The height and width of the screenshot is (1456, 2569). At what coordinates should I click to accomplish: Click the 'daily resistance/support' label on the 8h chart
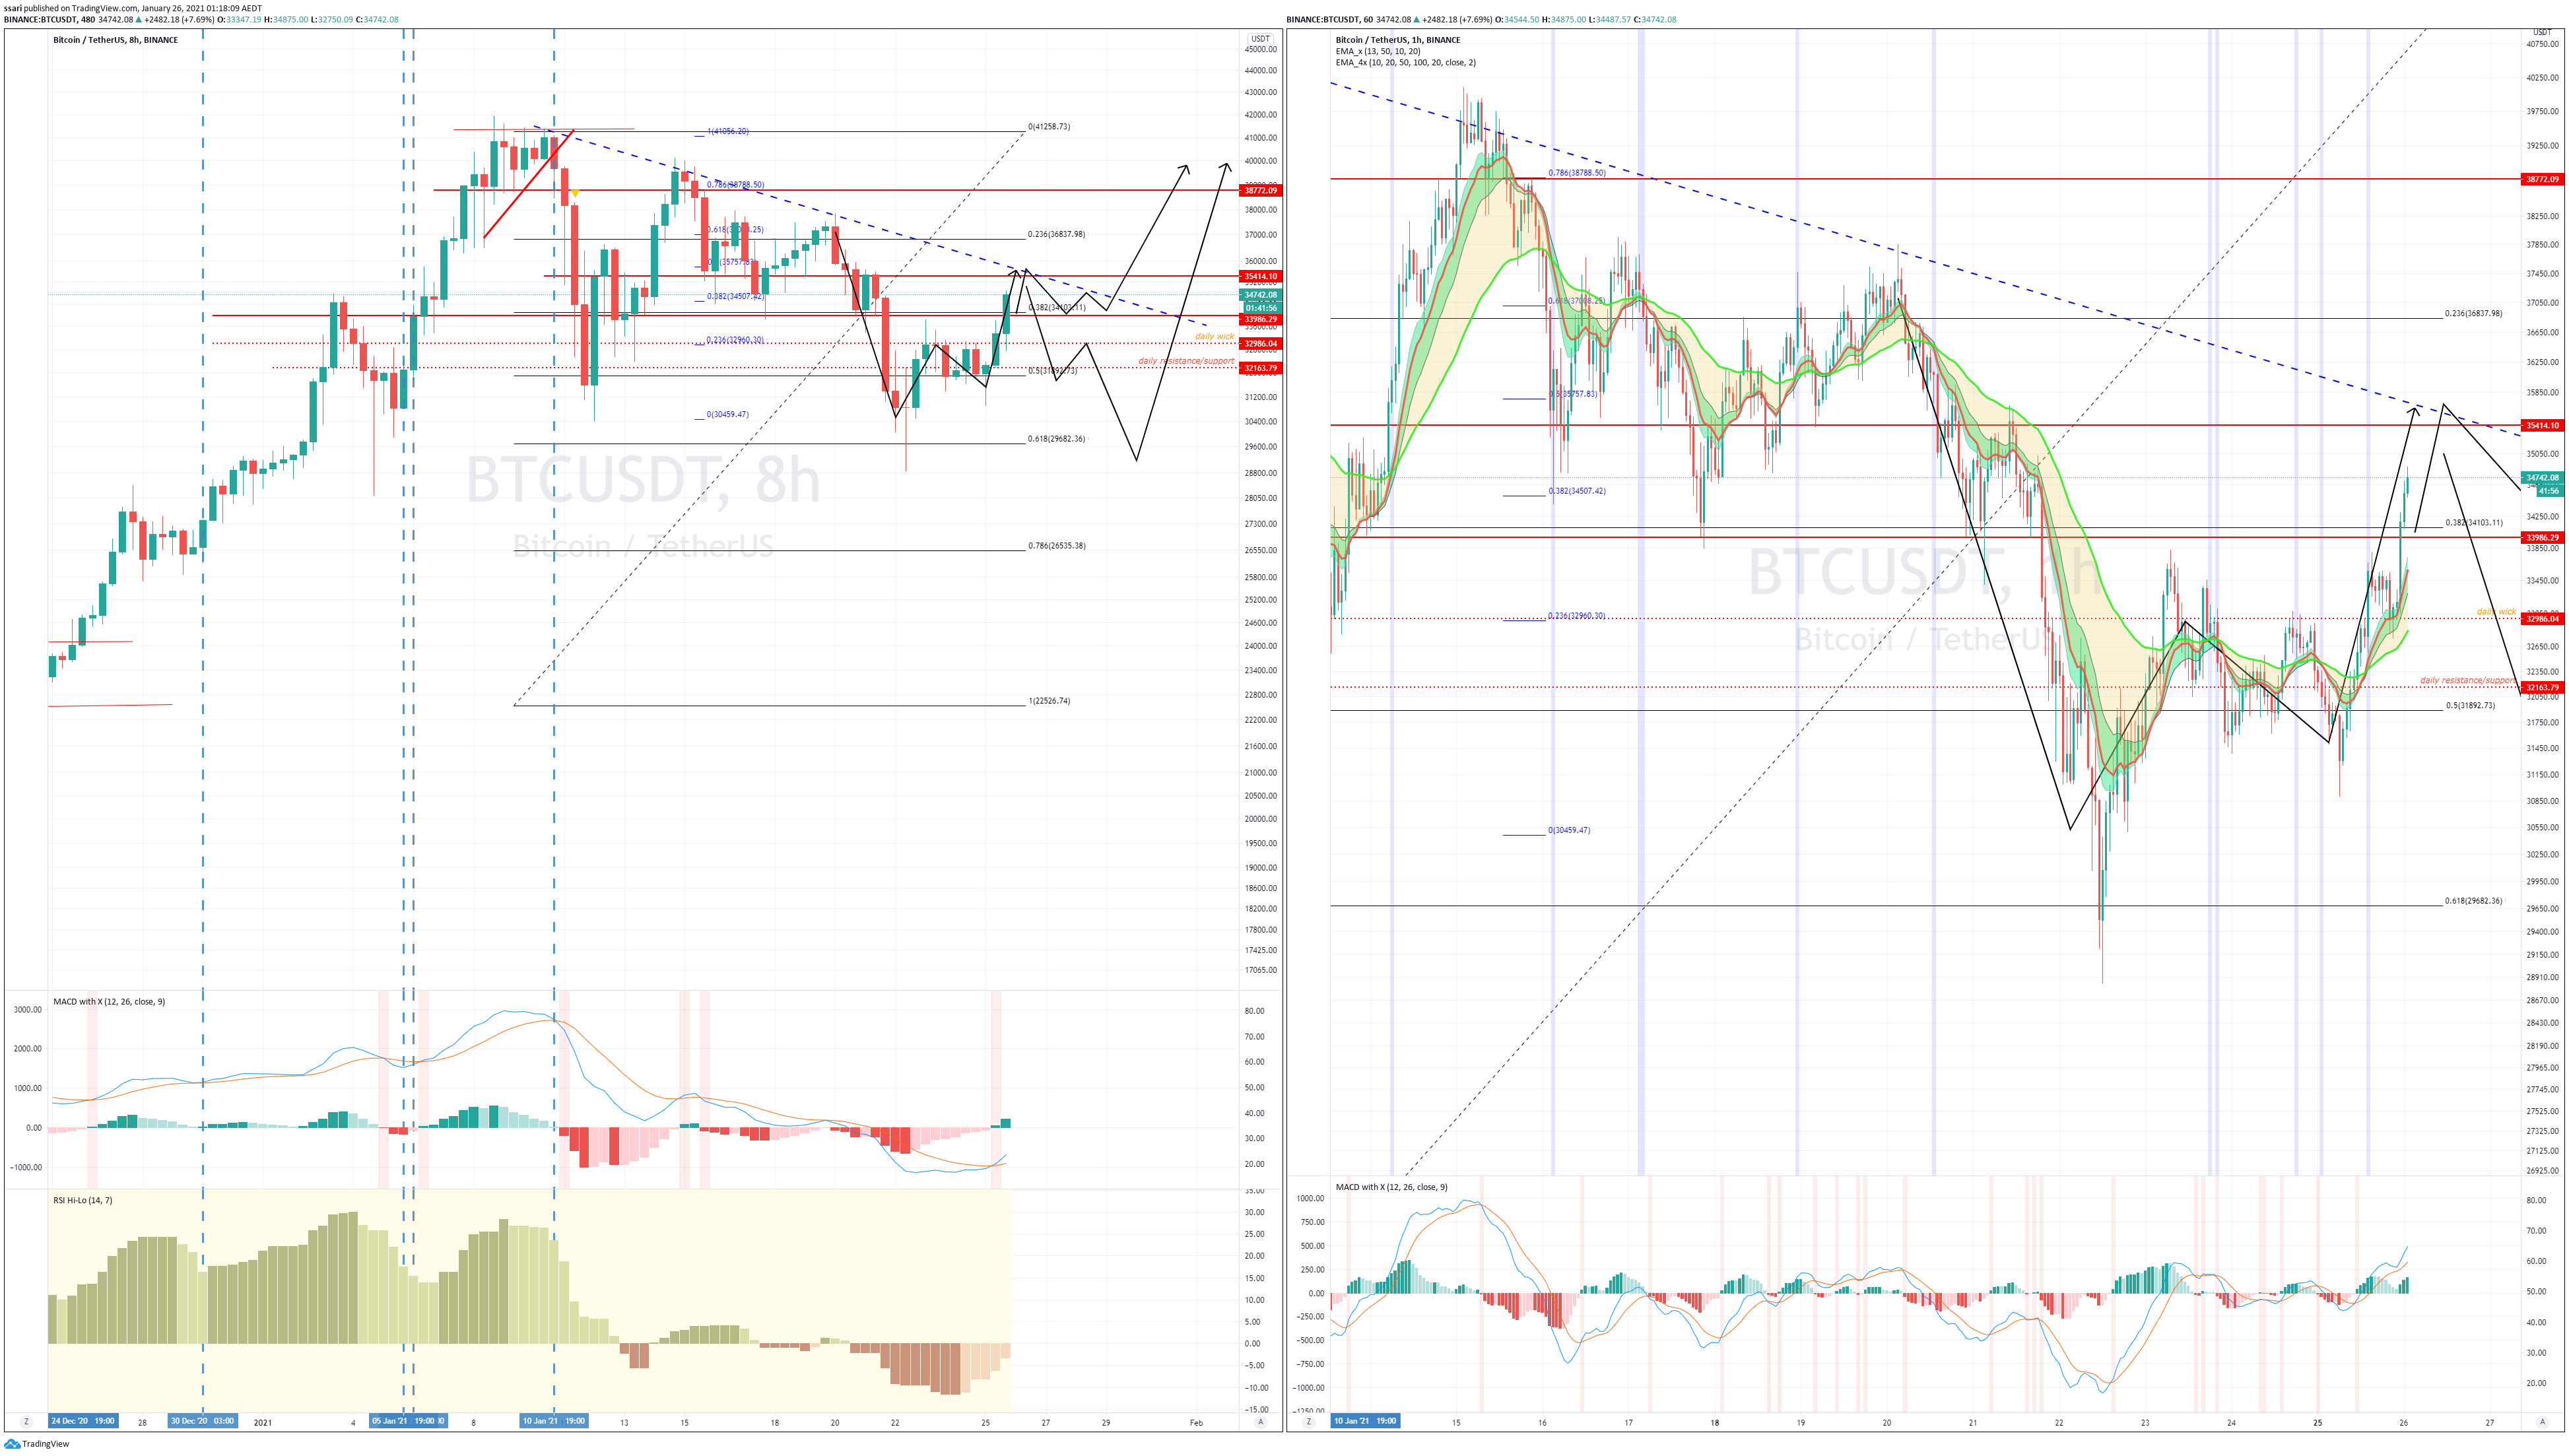point(1186,361)
